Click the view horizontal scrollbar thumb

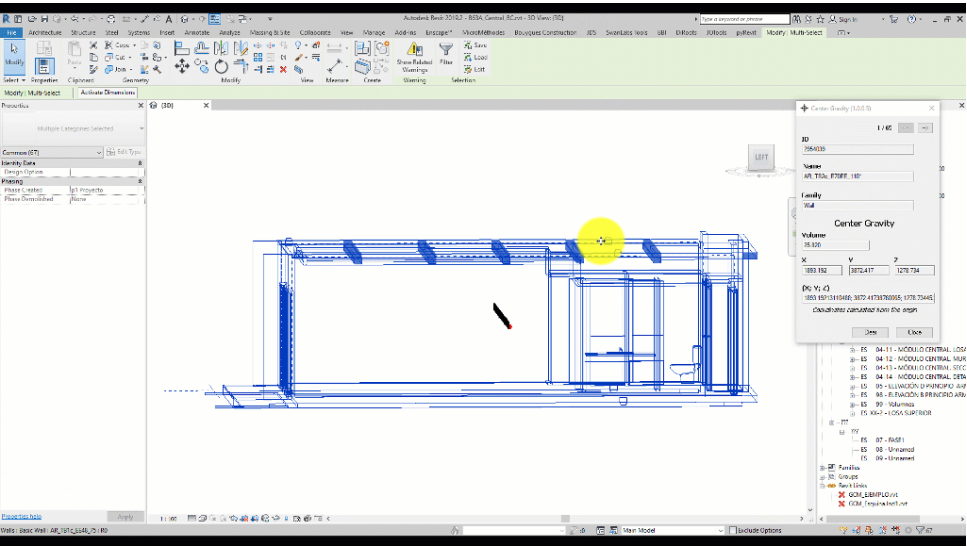[x=565, y=519]
